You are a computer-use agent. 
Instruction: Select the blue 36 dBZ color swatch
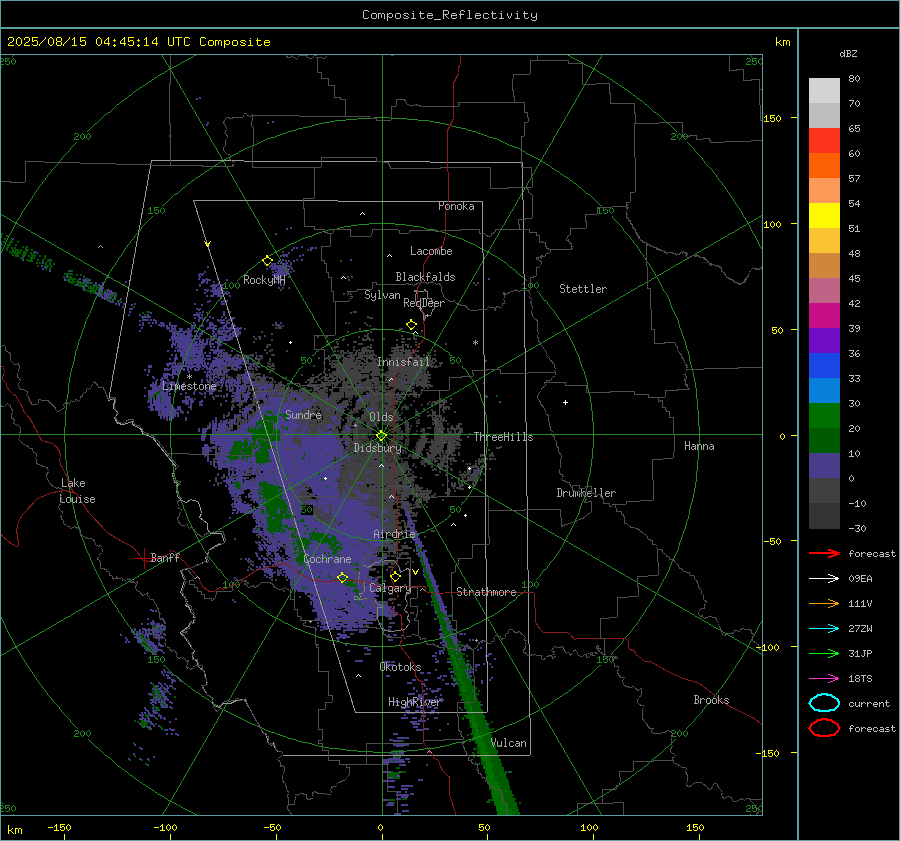tap(824, 366)
